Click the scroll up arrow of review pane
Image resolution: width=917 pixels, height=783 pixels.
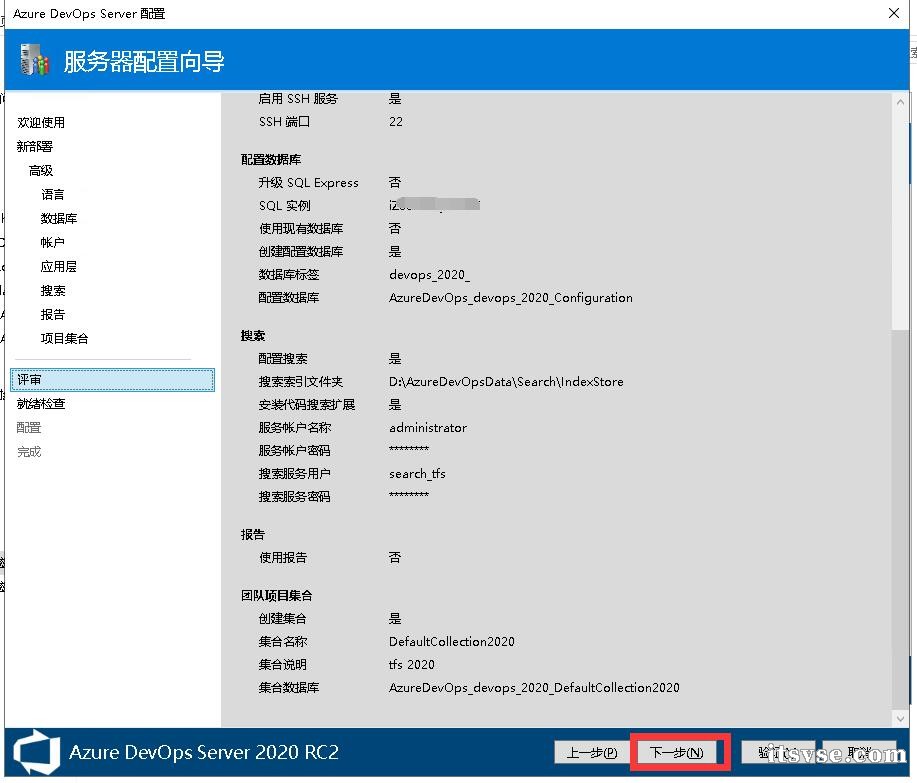(x=900, y=102)
